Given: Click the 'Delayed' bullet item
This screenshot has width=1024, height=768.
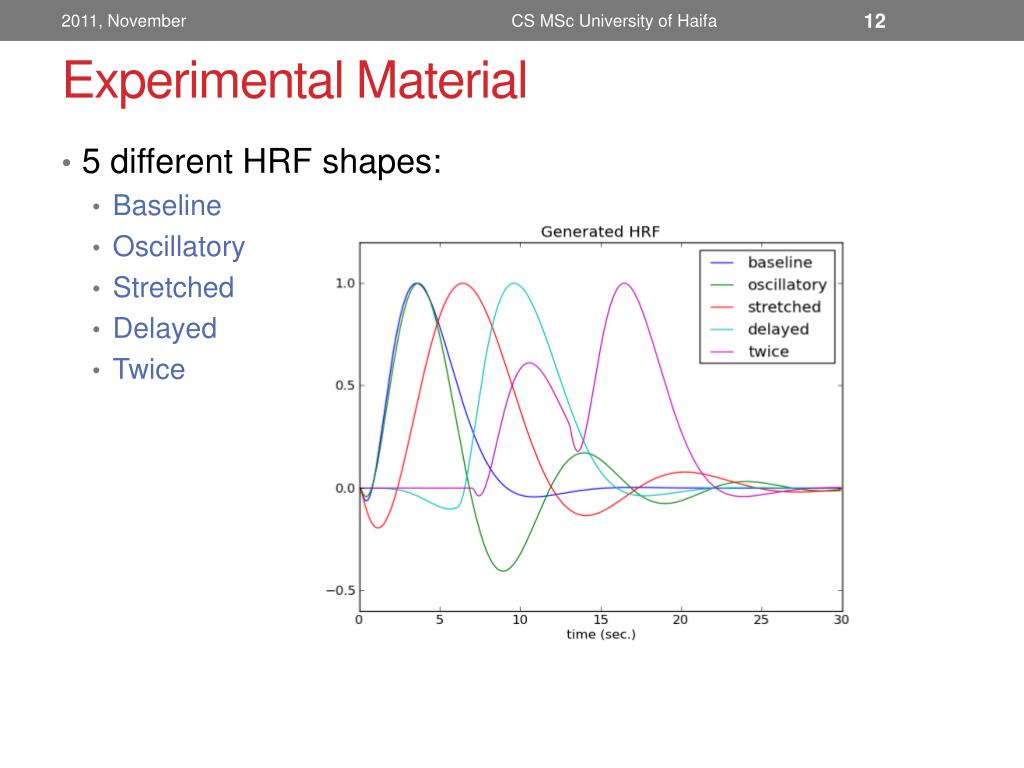Looking at the screenshot, I should 165,328.
